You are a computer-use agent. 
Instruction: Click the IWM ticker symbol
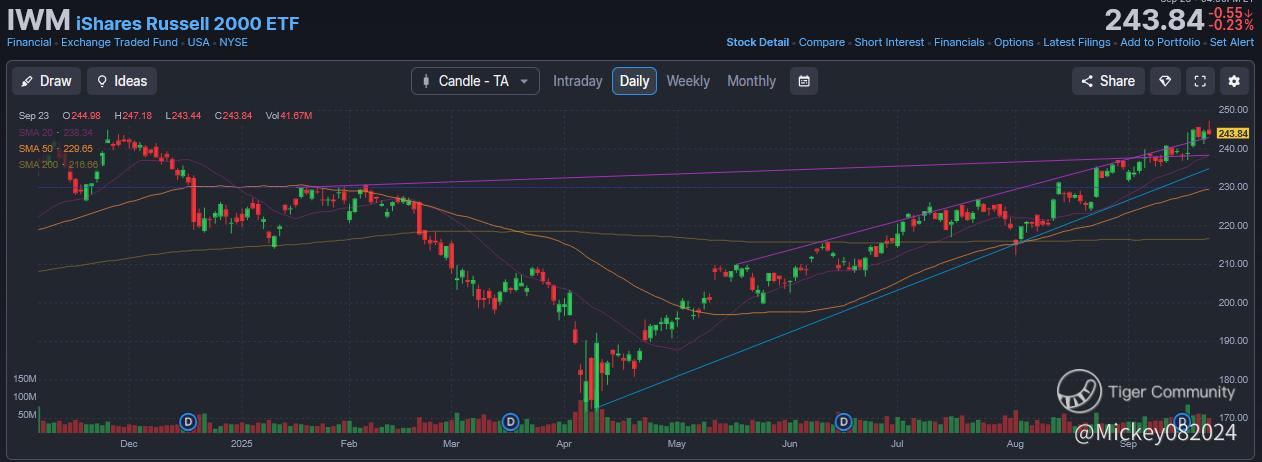click(x=38, y=21)
